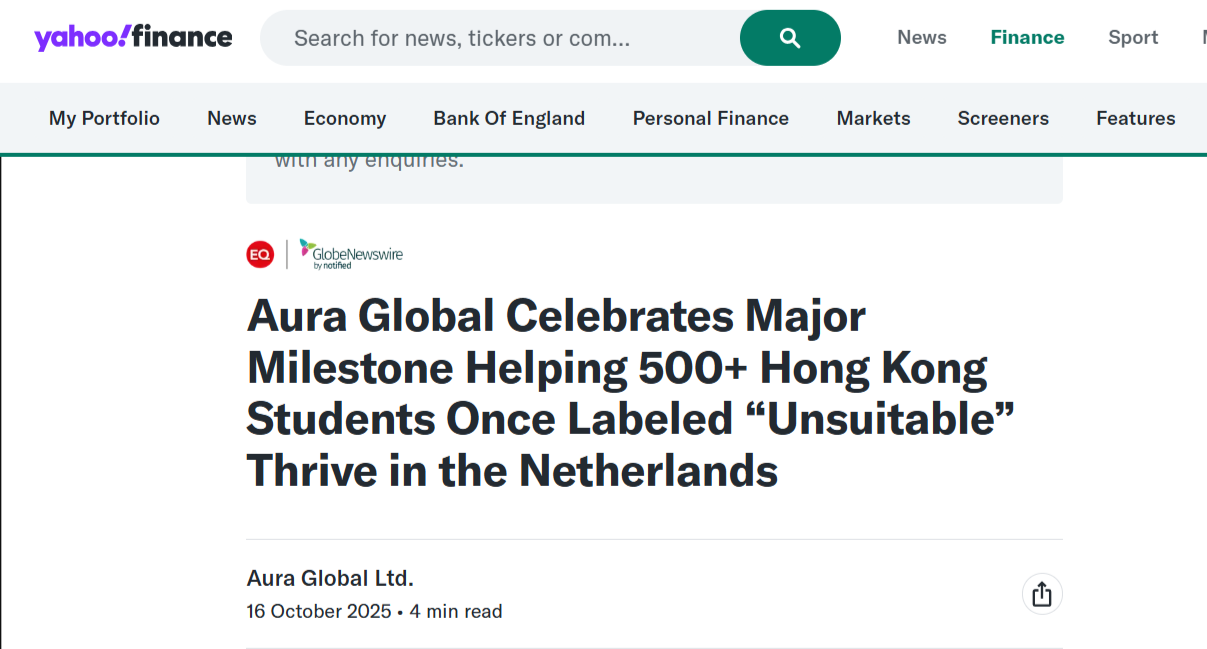The width and height of the screenshot is (1207, 649).
Task: Switch to the News navigation tab
Action: tap(232, 118)
